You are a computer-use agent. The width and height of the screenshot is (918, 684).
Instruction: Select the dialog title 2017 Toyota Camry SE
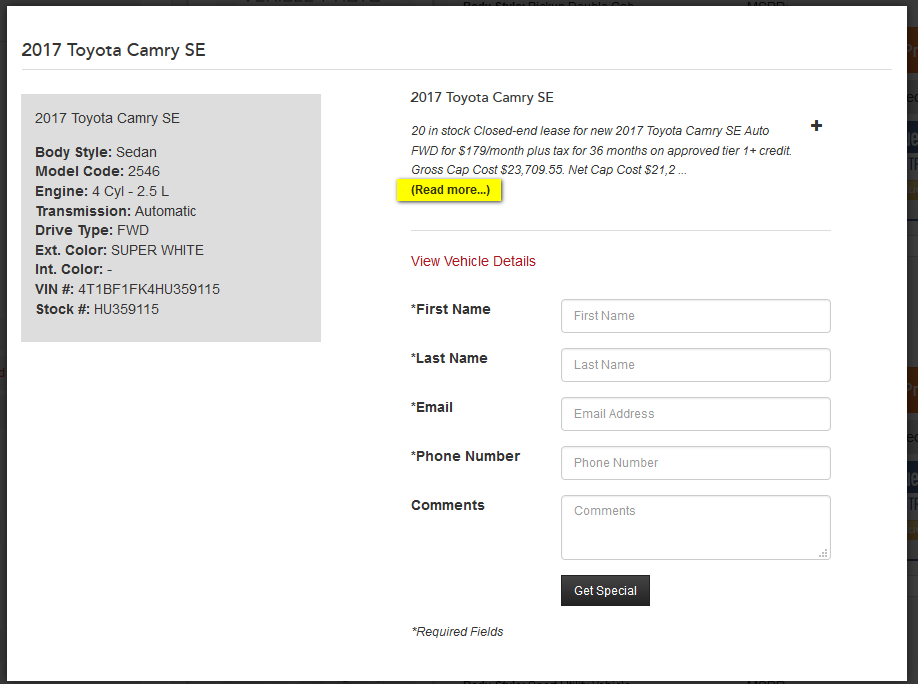point(114,50)
